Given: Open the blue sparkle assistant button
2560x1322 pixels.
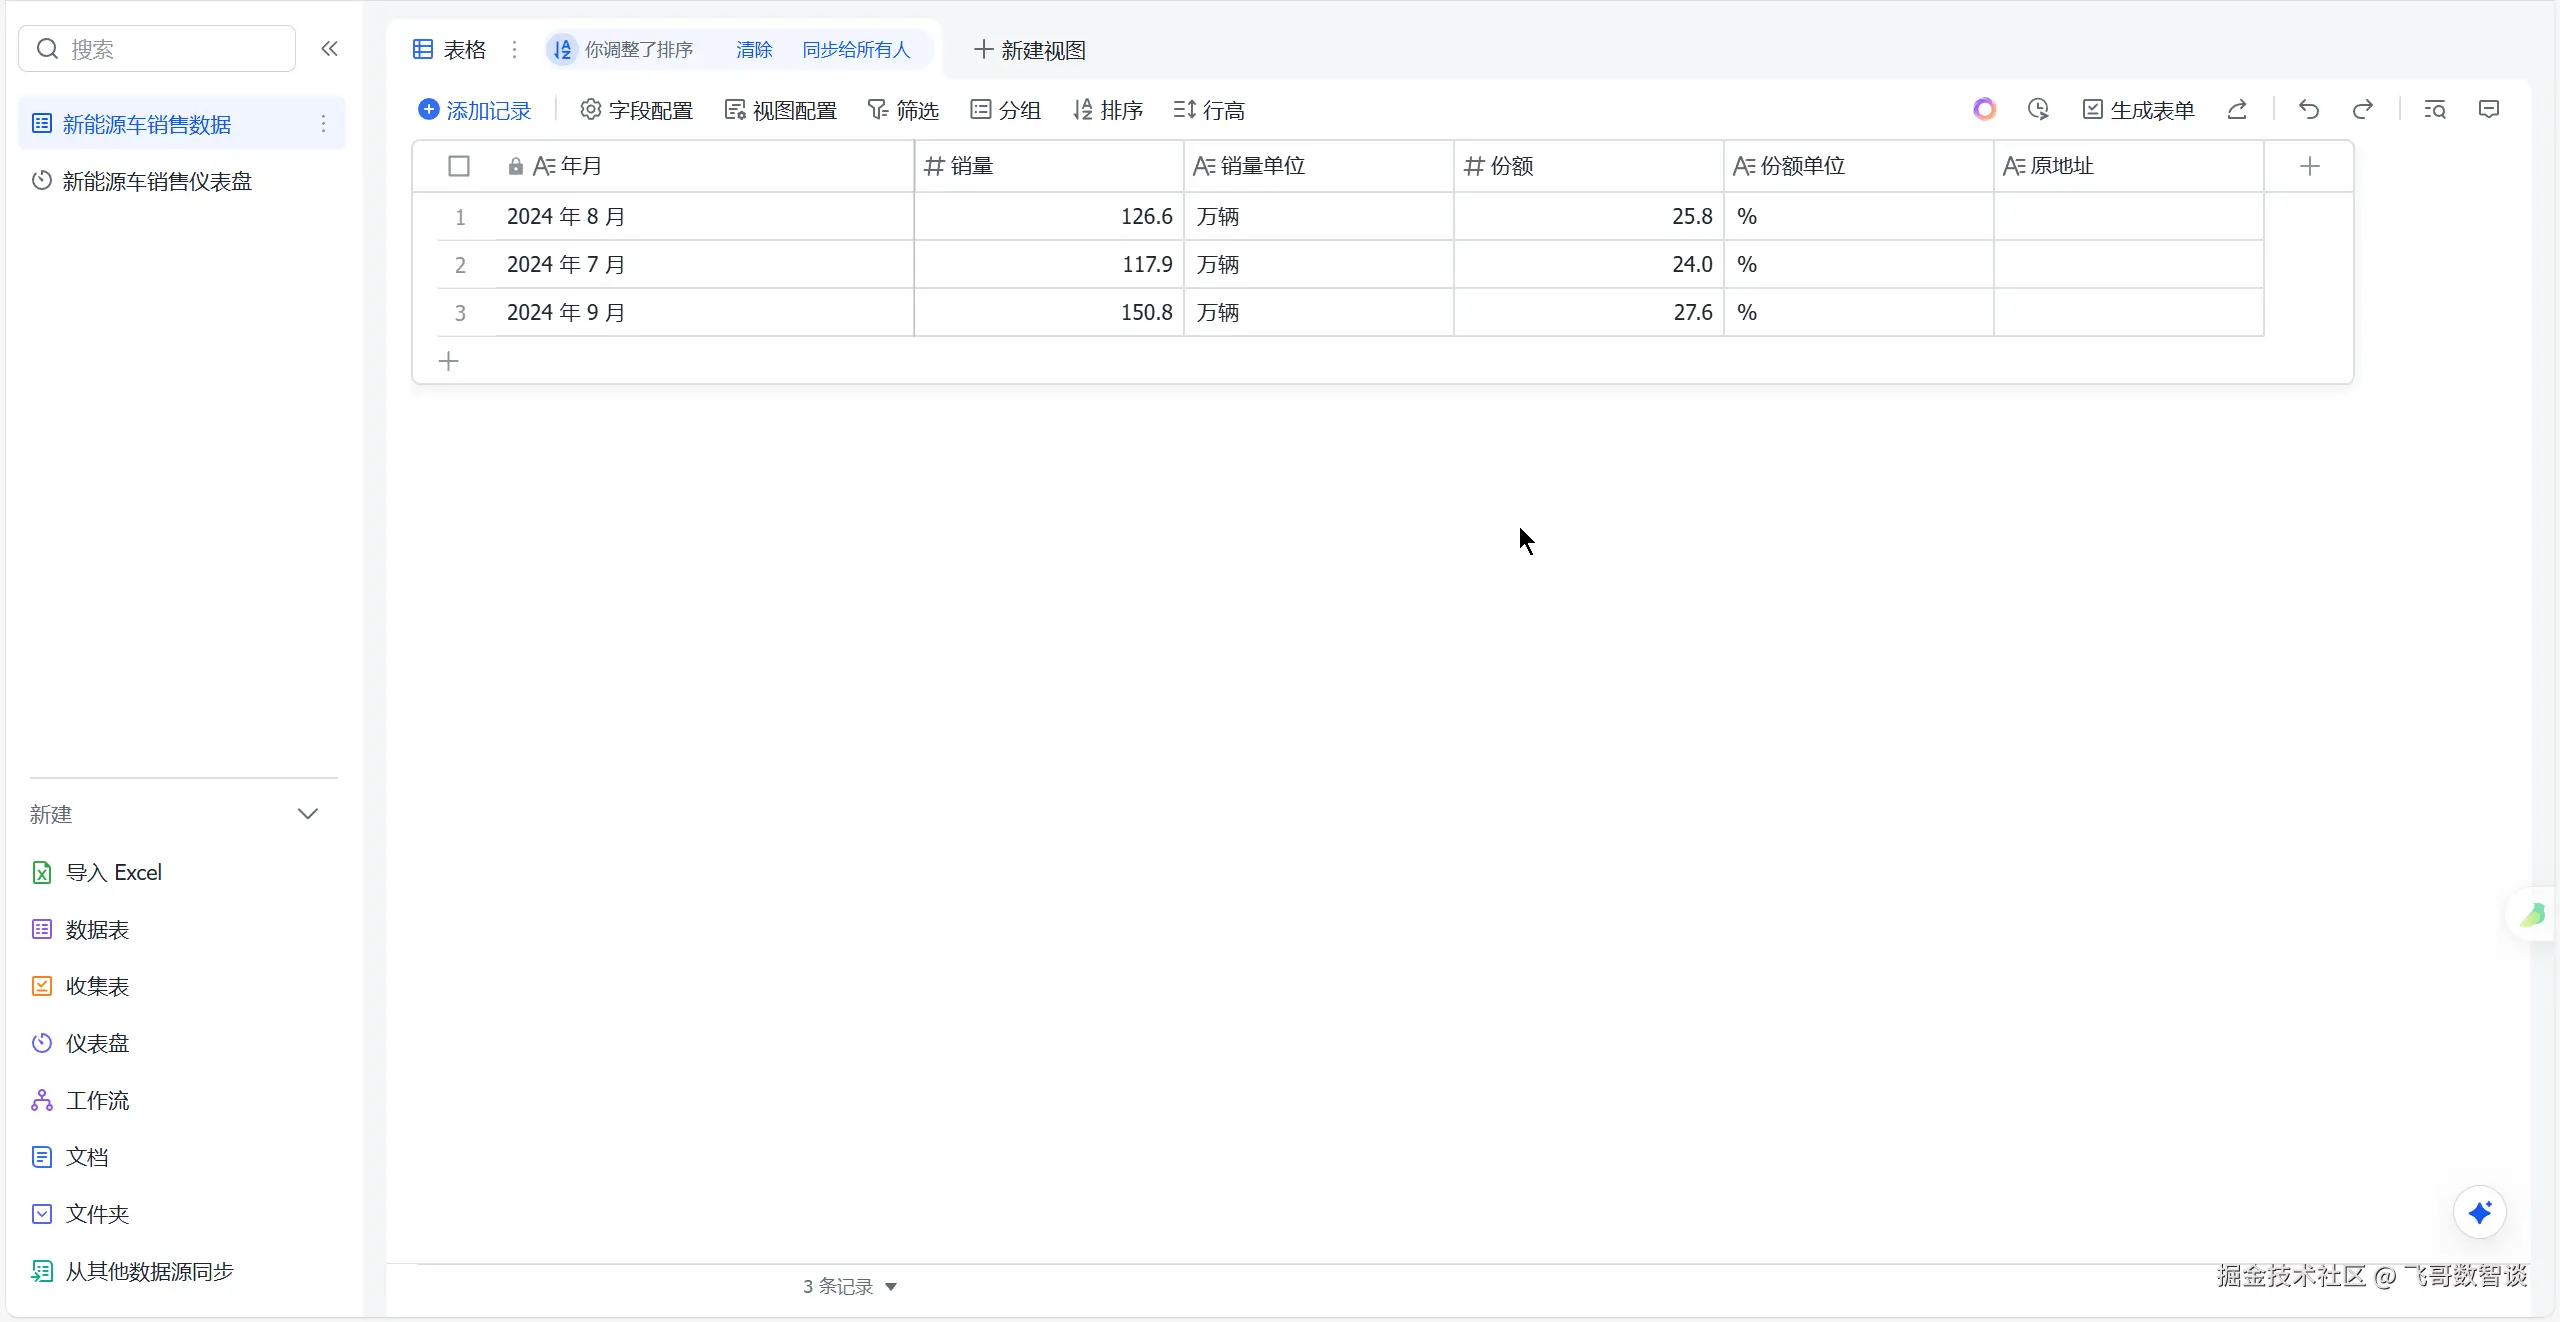Looking at the screenshot, I should pyautogui.click(x=2479, y=1212).
